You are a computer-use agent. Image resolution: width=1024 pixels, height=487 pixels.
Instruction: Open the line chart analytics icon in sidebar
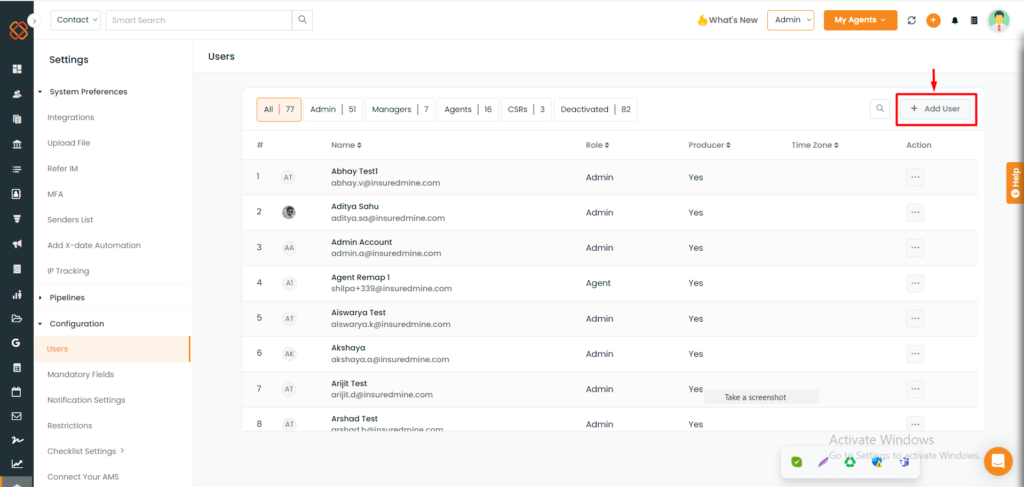[x=17, y=464]
